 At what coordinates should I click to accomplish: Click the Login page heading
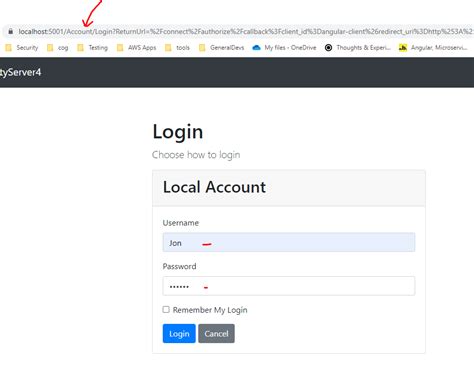pos(178,132)
